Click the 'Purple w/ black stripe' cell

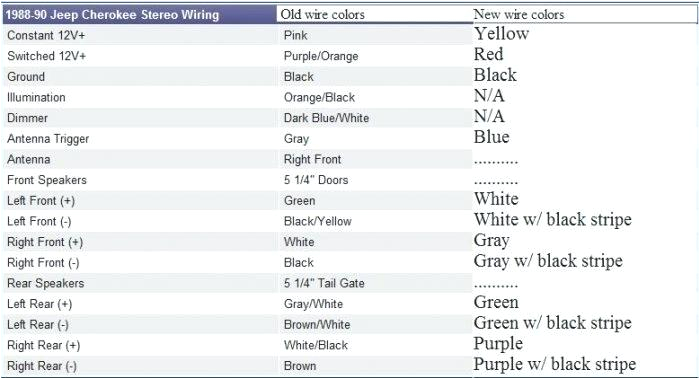555,364
